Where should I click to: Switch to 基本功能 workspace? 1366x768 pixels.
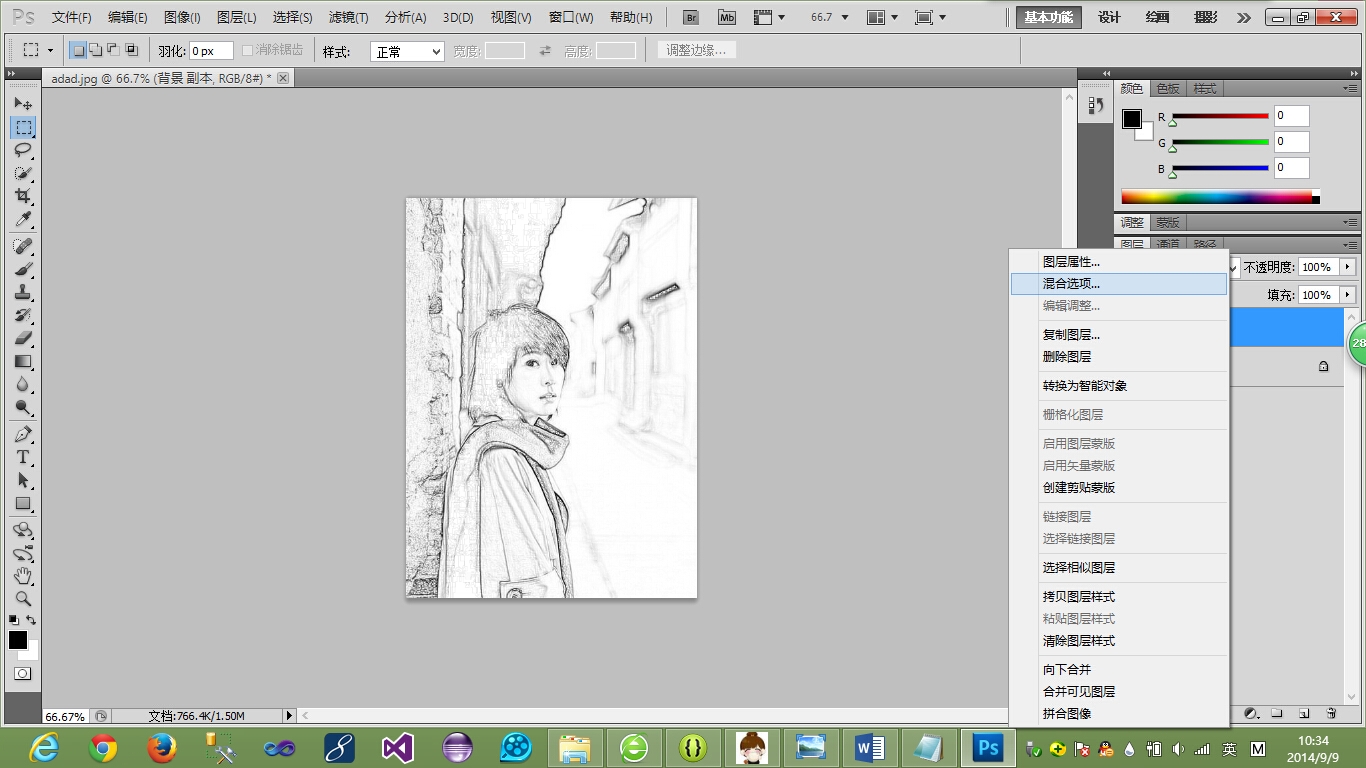pyautogui.click(x=1049, y=17)
